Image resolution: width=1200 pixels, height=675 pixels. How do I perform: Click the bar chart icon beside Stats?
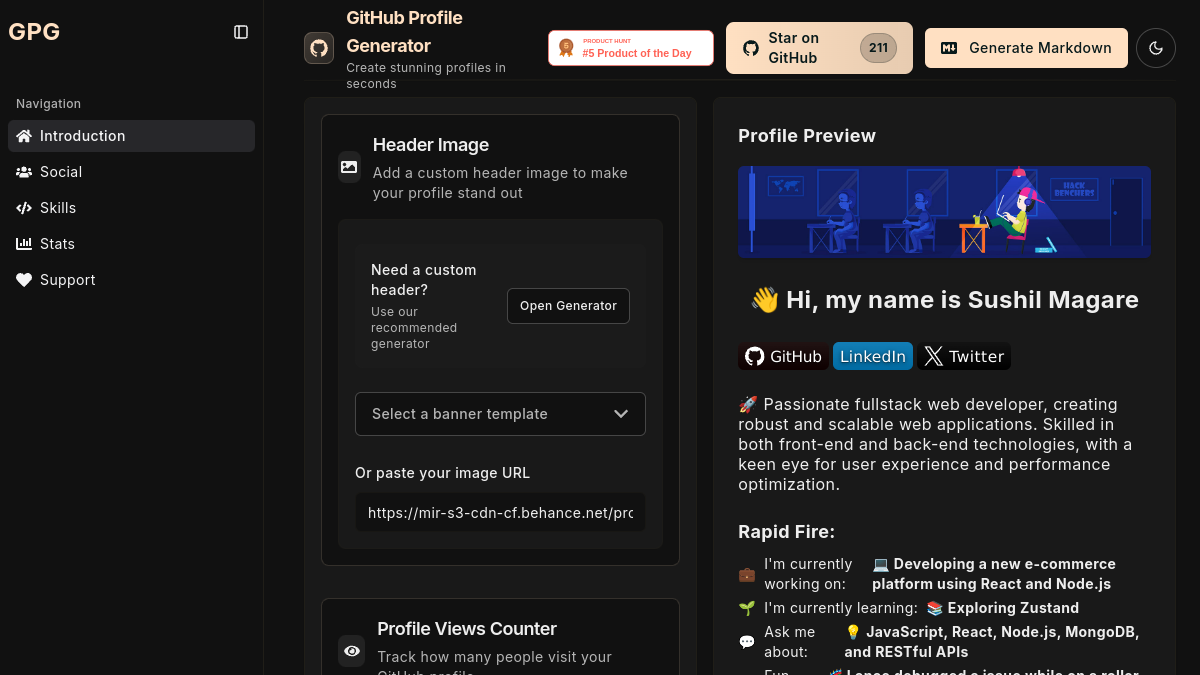tap(24, 244)
